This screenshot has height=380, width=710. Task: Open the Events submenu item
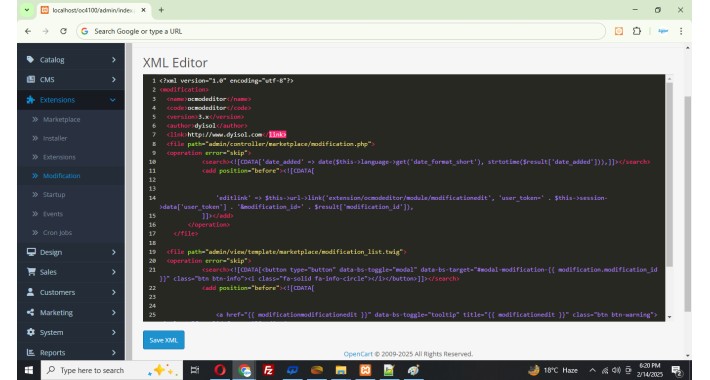point(53,213)
